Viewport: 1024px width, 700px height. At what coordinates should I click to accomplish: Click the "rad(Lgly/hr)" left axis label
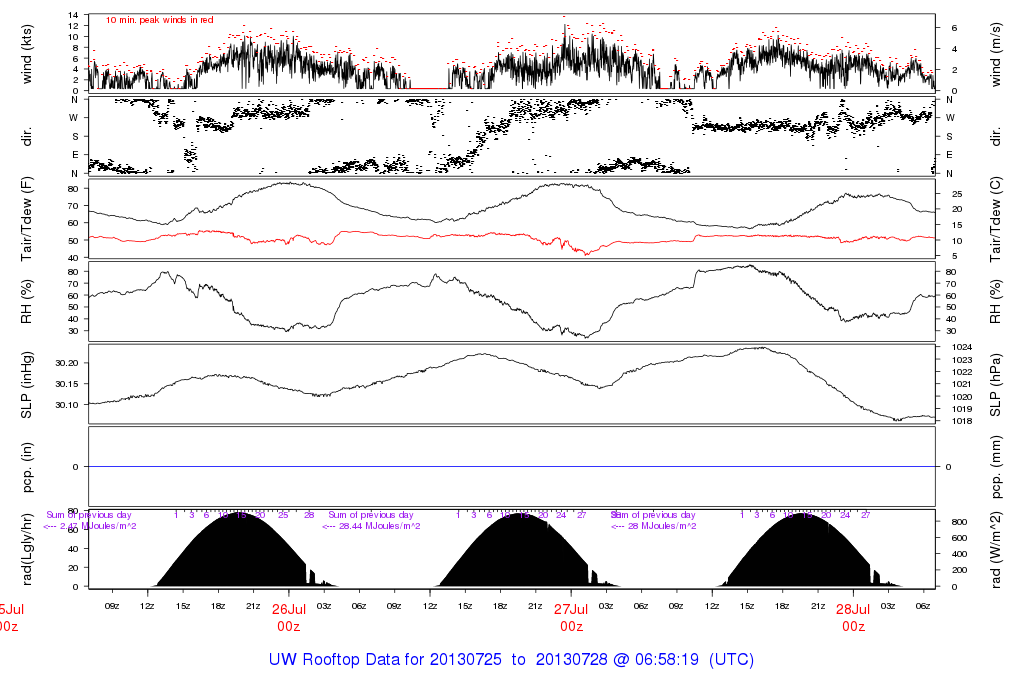(x=28, y=548)
